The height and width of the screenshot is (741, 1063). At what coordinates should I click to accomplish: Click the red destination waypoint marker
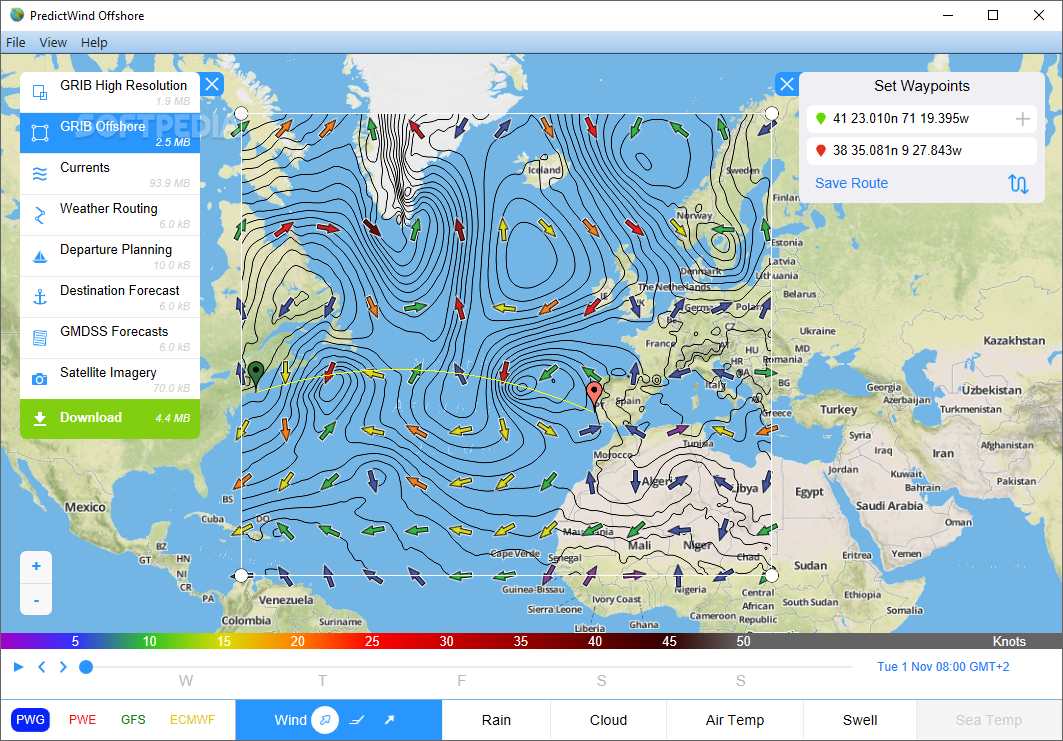(x=594, y=394)
